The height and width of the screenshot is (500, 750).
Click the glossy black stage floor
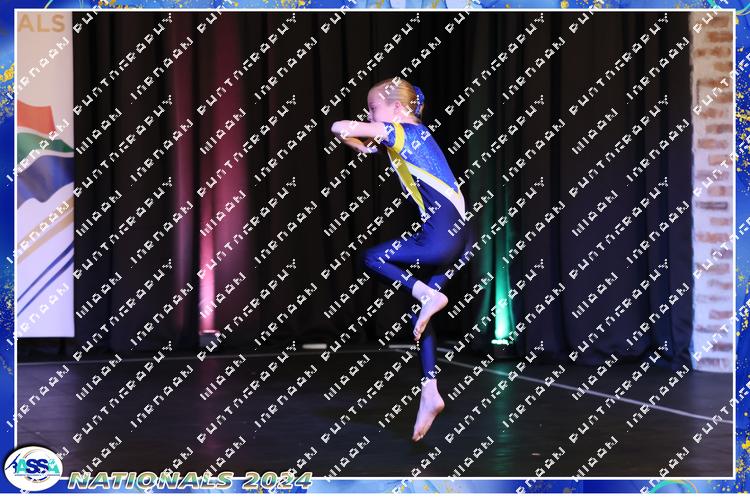pos(250,410)
